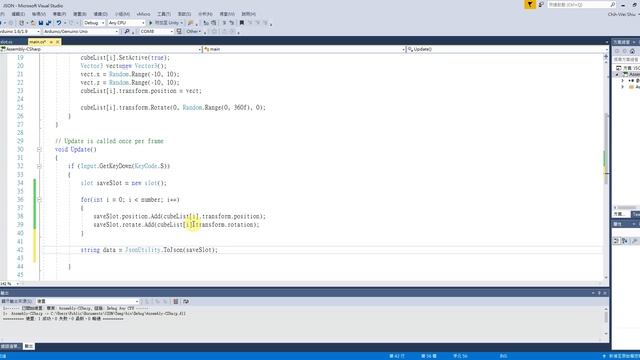Image resolution: width=640 pixels, height=360 pixels.
Task: Collapse the for loop outline toggle at line 36
Action: pos(39,200)
